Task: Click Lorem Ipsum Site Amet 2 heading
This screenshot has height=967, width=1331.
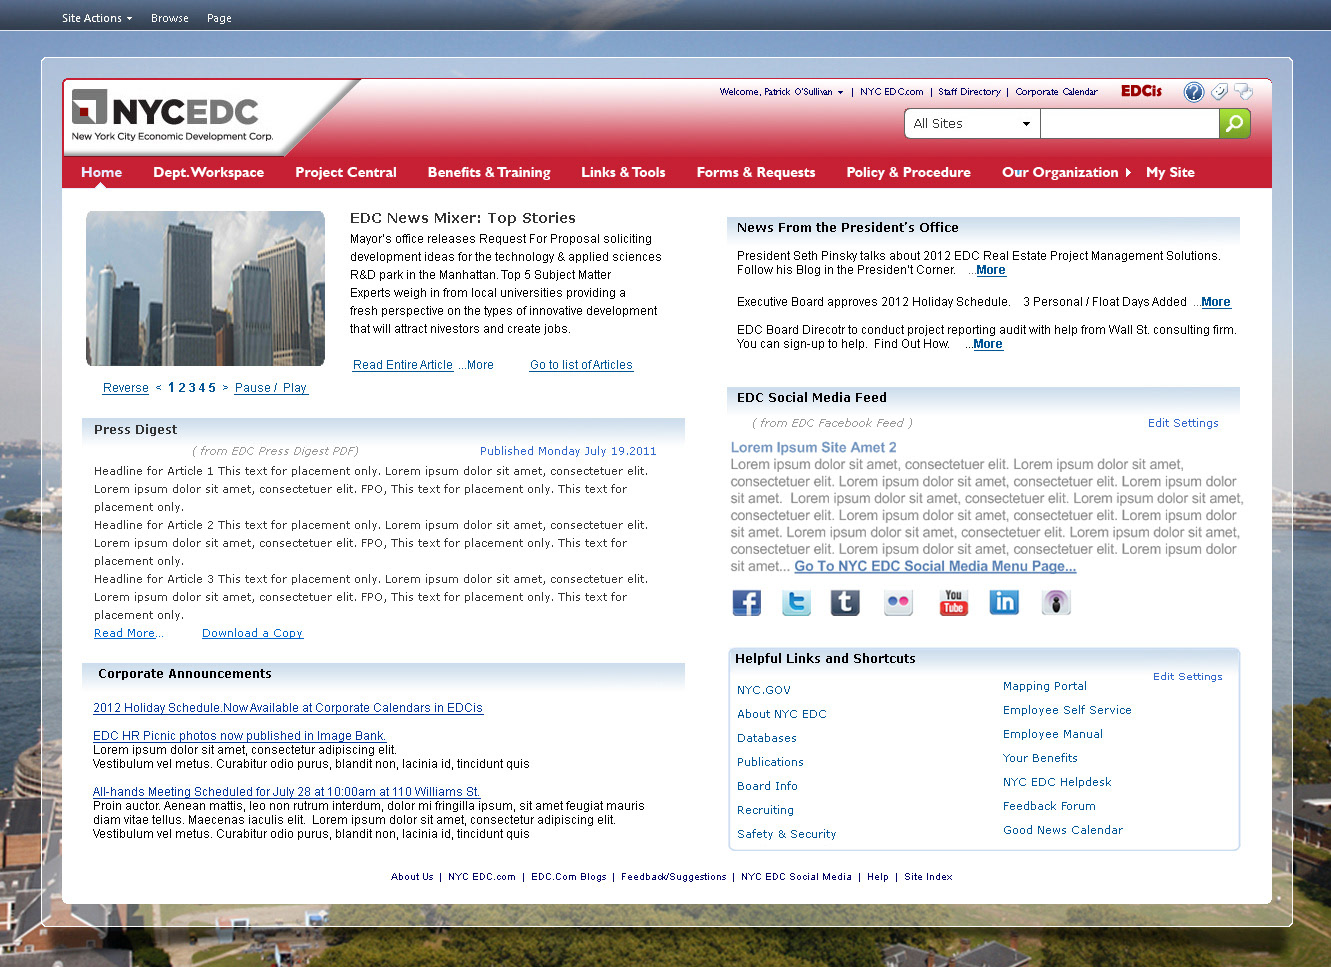Action: pos(813,448)
